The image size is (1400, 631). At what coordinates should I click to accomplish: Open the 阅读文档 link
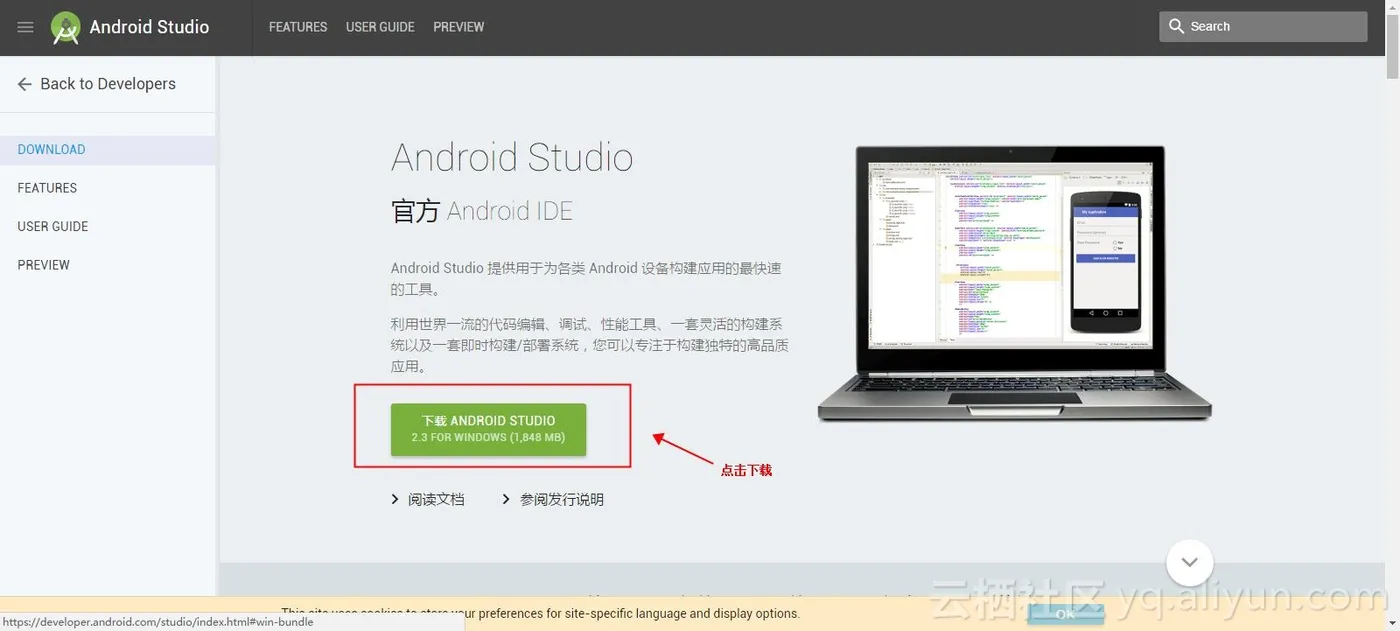coord(436,499)
